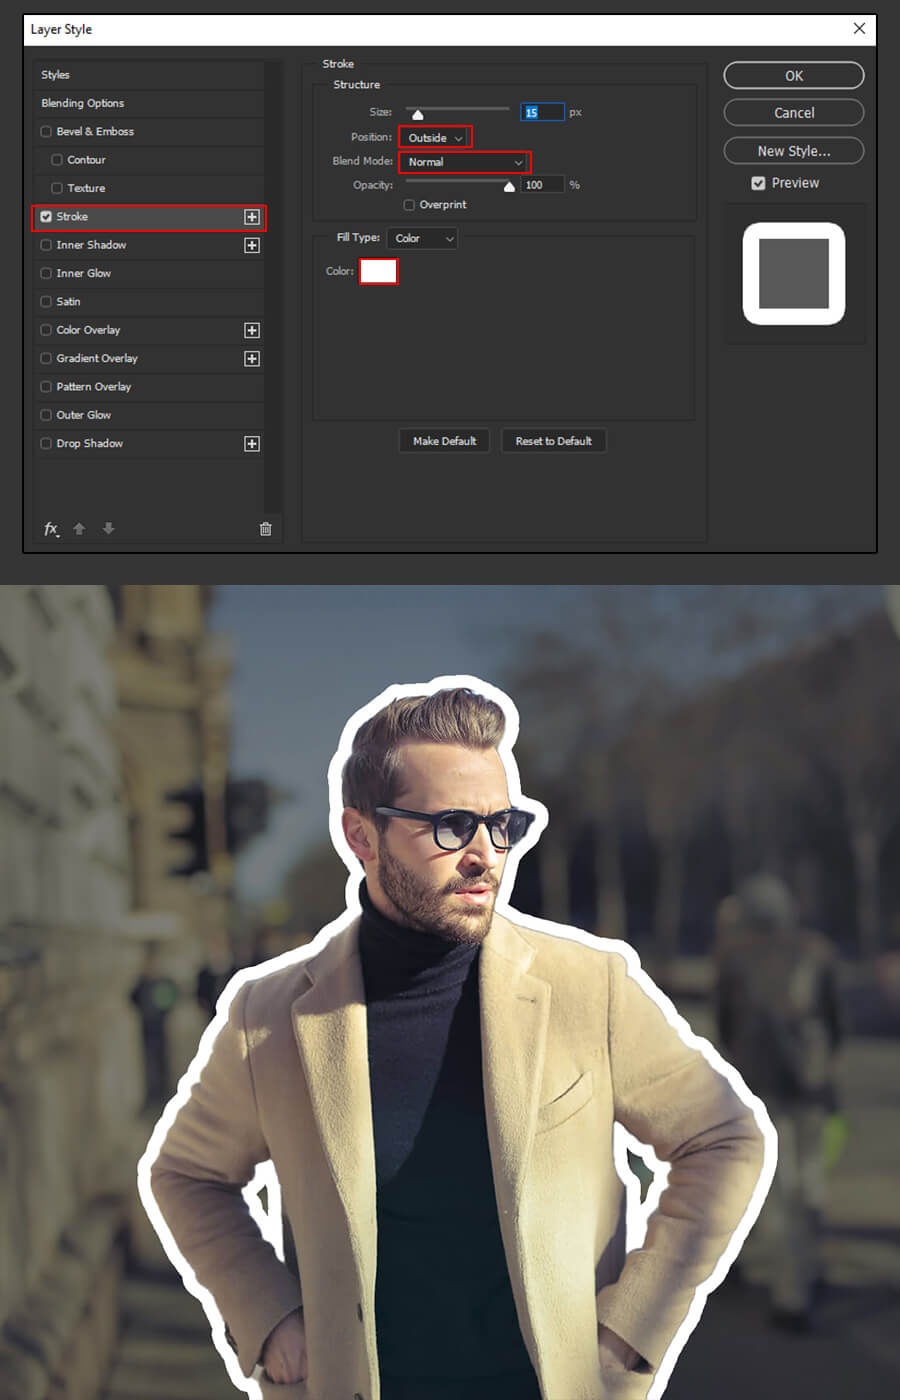Click the fx add layer effect icon

(51, 529)
